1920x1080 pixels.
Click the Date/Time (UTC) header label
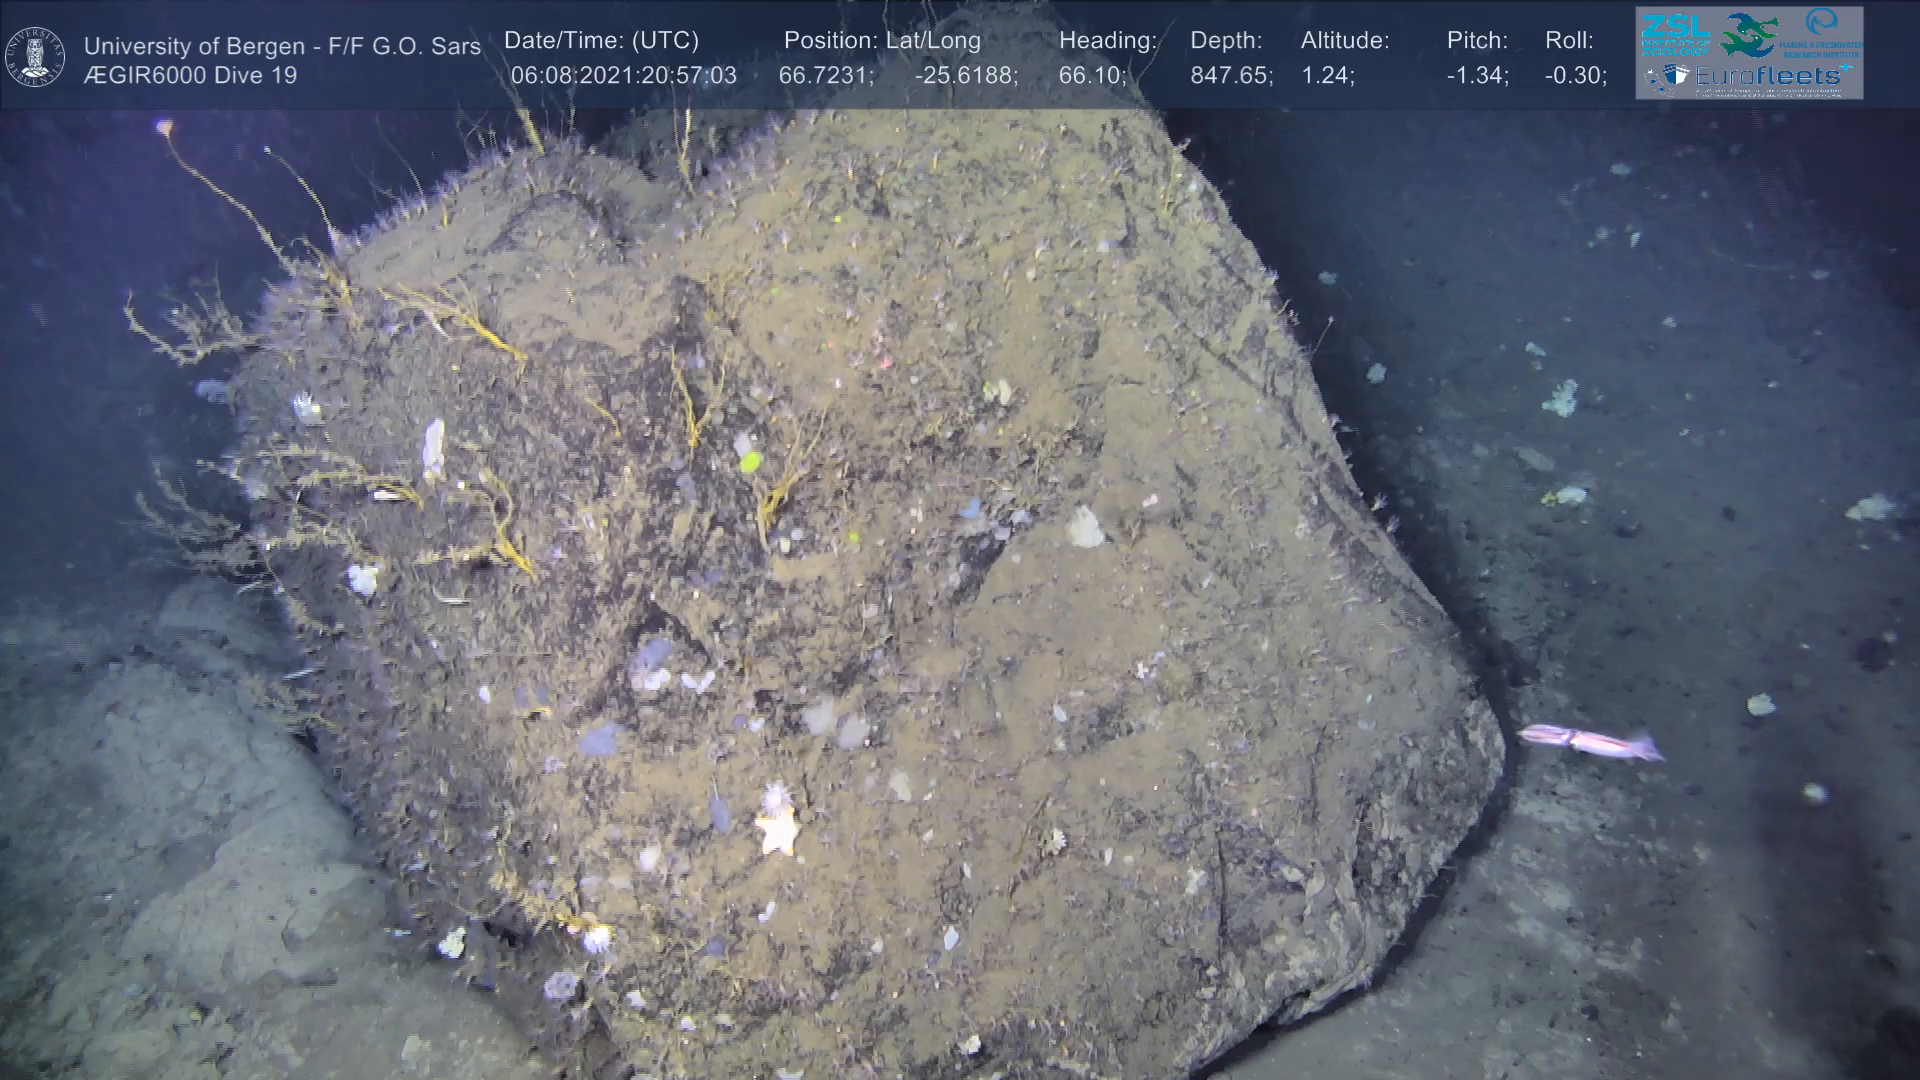(x=601, y=41)
